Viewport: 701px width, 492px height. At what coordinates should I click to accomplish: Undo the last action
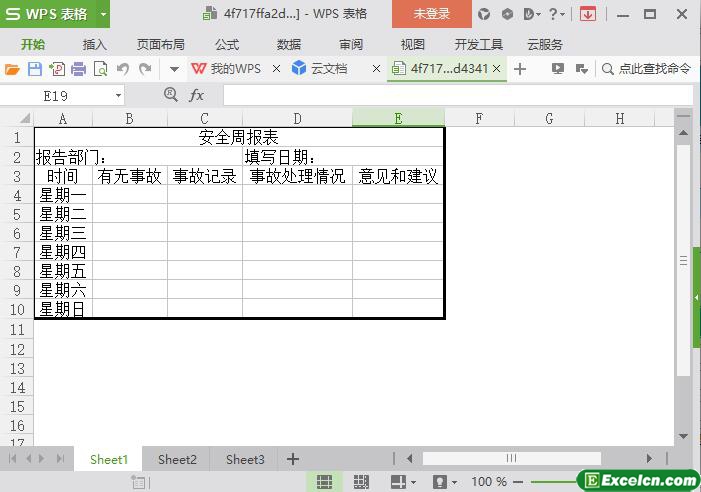[x=123, y=69]
